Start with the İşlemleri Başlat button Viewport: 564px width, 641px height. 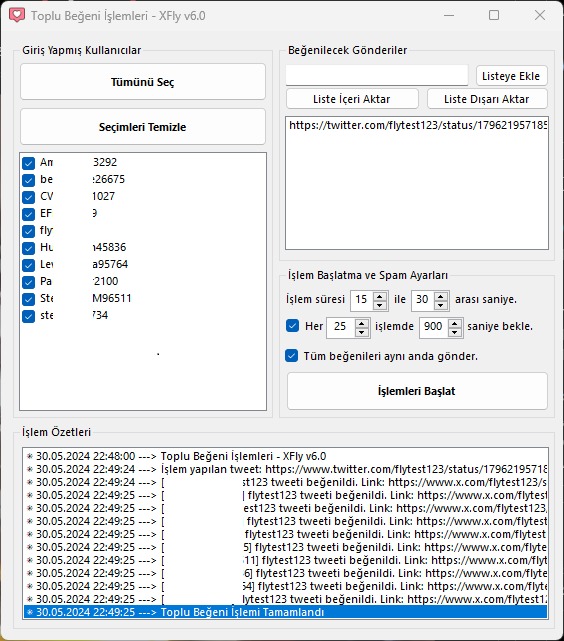tap(417, 391)
